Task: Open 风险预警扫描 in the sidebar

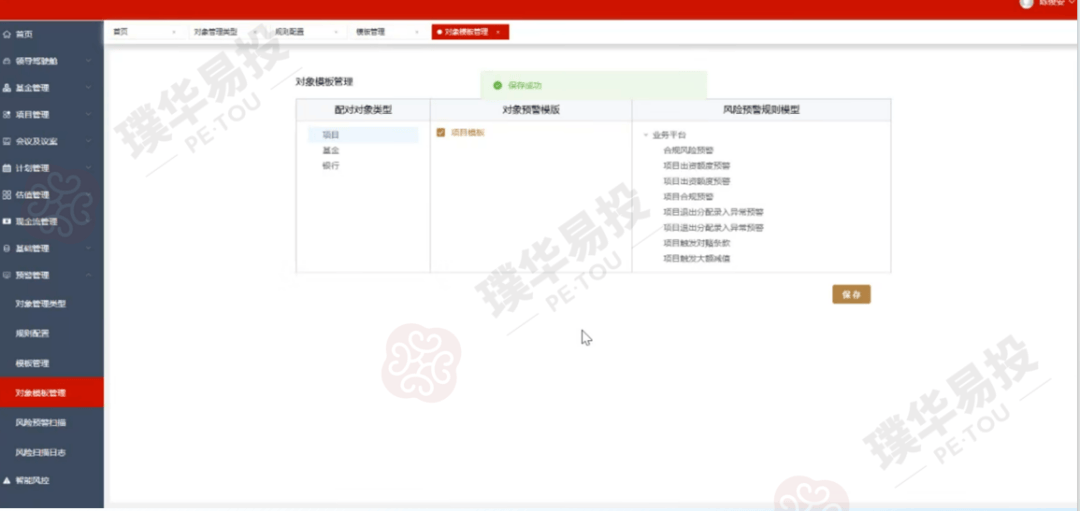Action: point(41,423)
